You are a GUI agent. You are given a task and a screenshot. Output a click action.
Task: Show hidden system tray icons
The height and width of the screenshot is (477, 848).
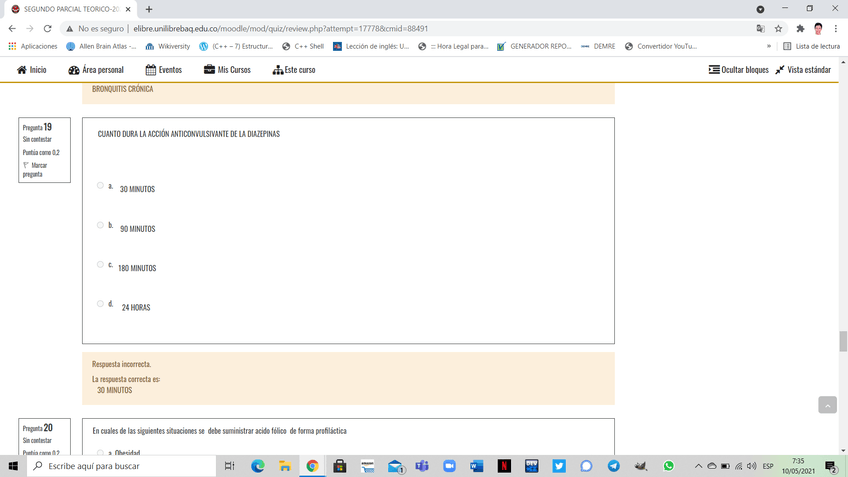(x=698, y=466)
